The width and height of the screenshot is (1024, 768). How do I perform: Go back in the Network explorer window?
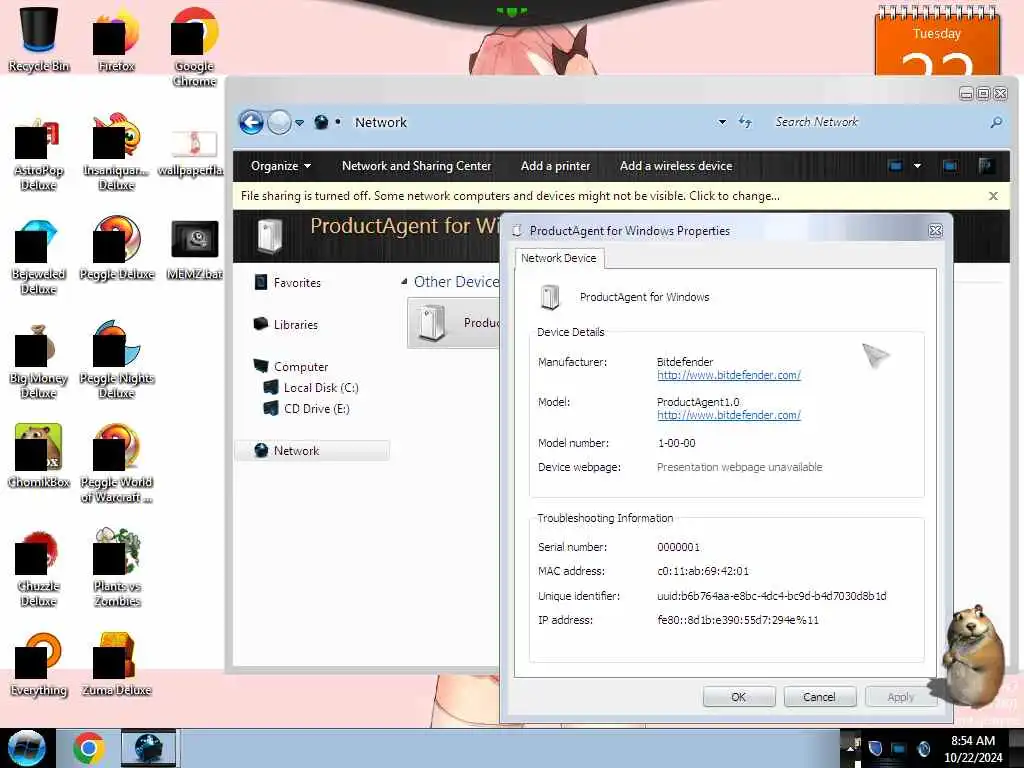(x=251, y=122)
